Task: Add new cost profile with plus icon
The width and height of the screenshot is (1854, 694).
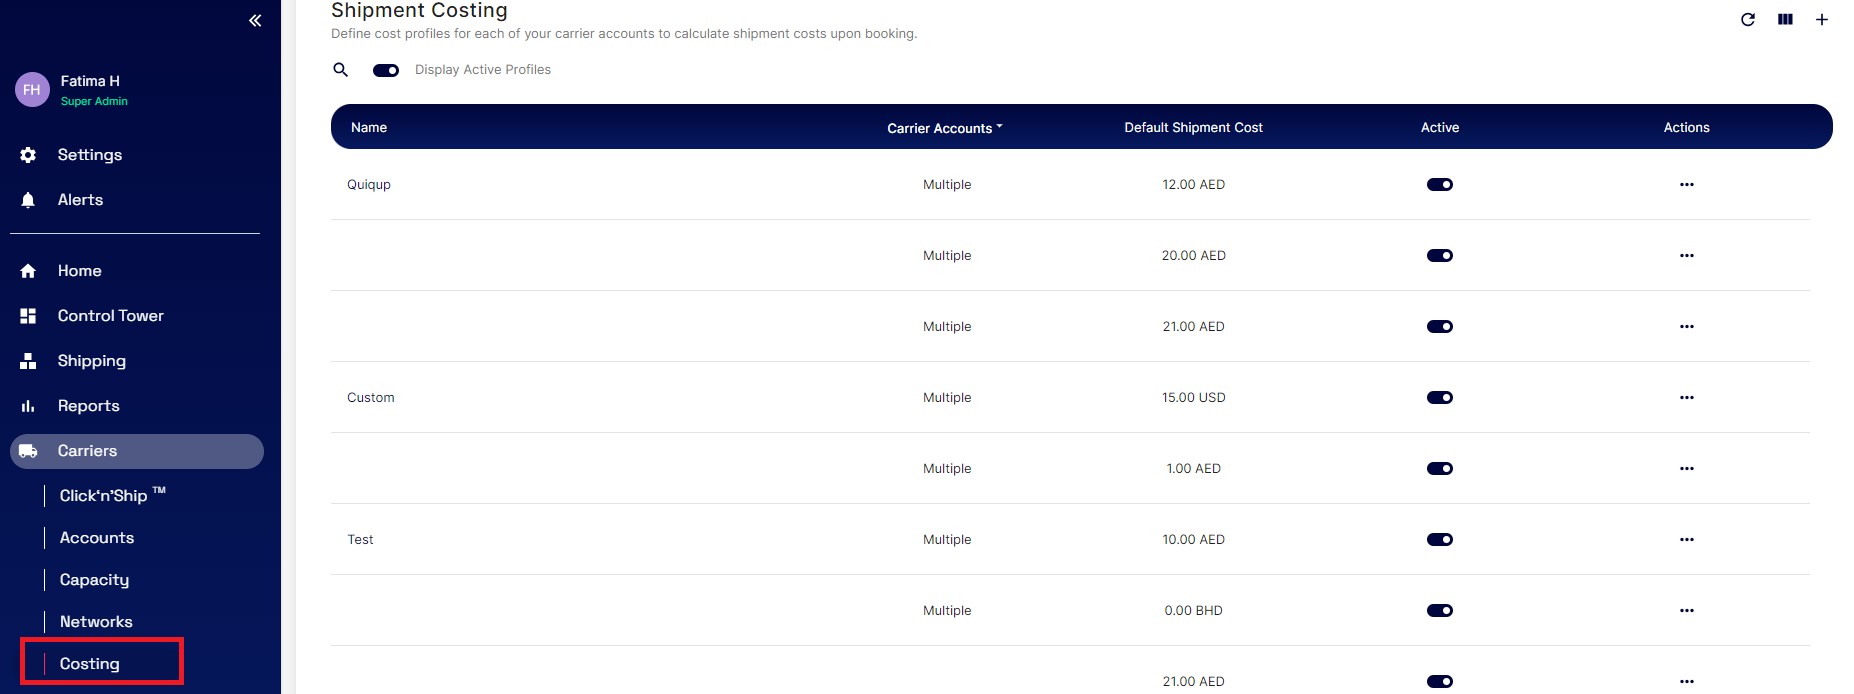Action: pos(1822,20)
